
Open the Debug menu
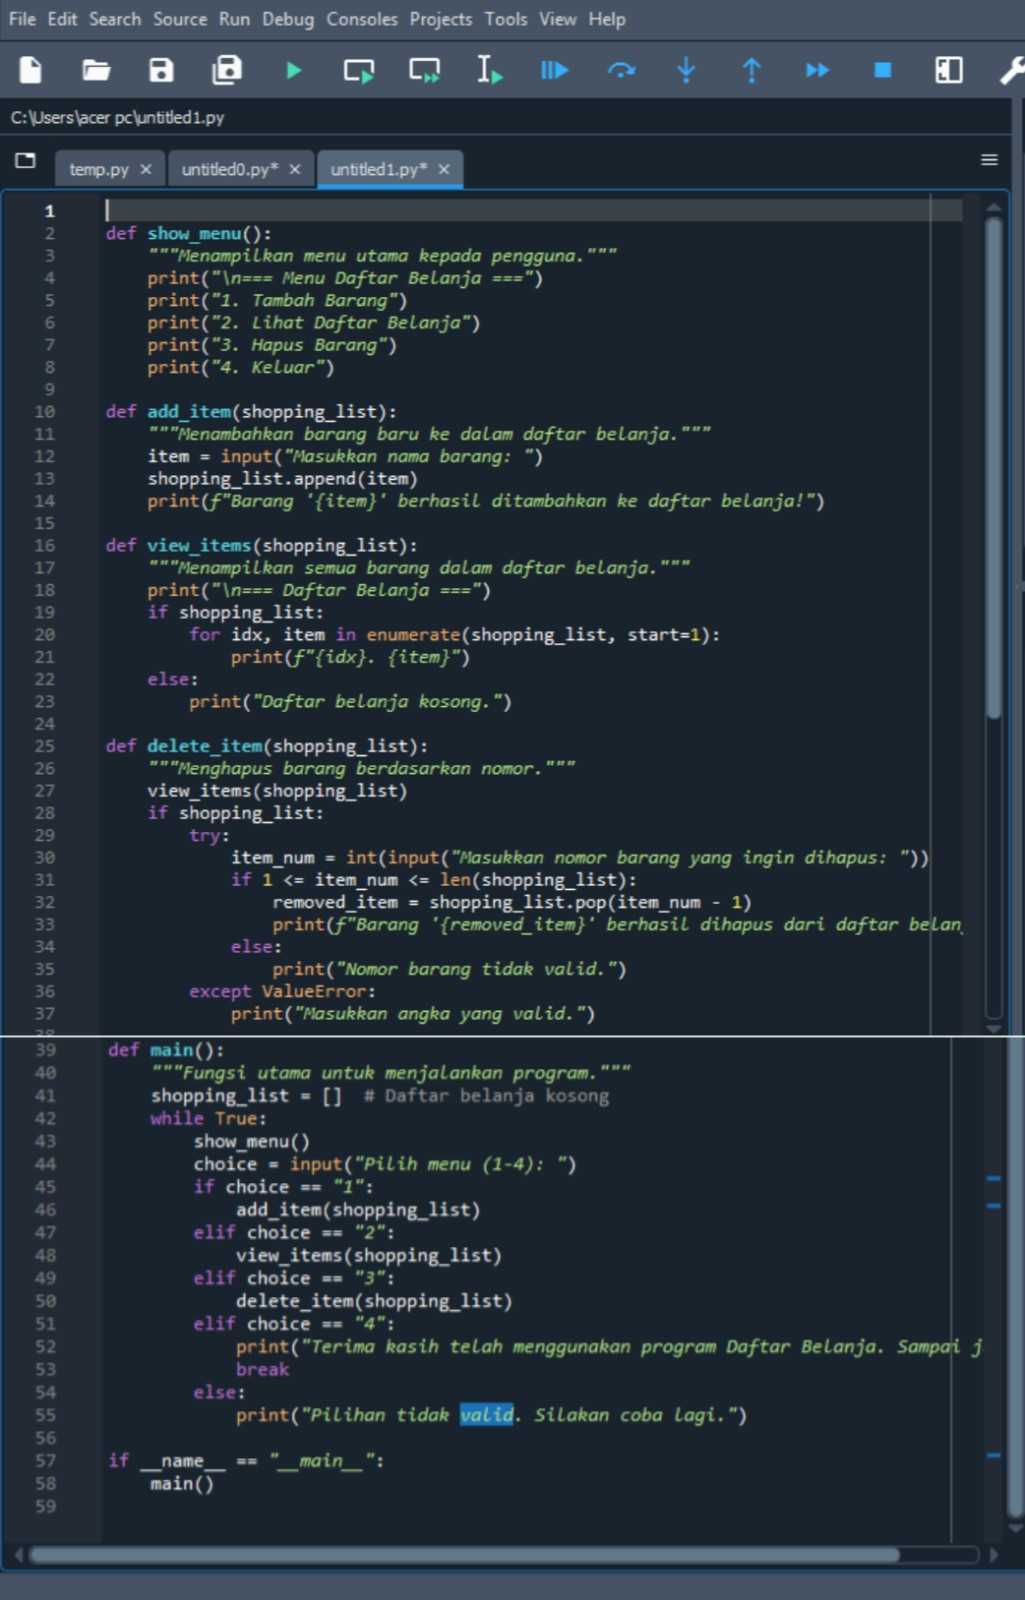[x=288, y=19]
